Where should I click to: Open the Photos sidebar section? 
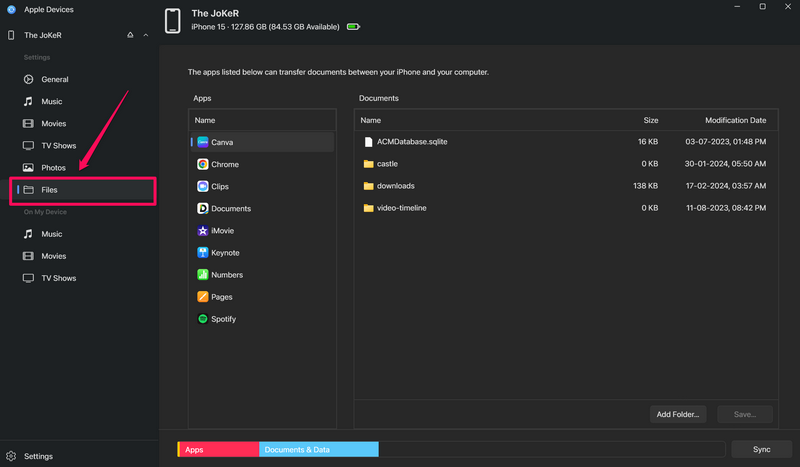click(53, 168)
